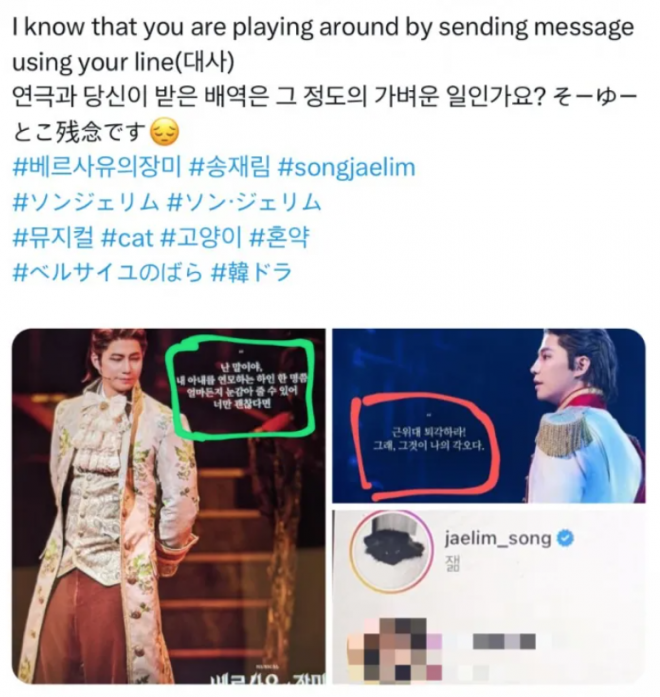Screen dimensions: 660x697
Task: View the blue-uniform stage photo
Action: point(489,416)
